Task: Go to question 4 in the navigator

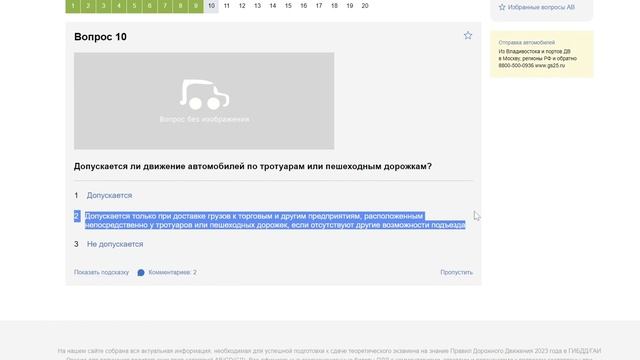Action: (x=119, y=6)
